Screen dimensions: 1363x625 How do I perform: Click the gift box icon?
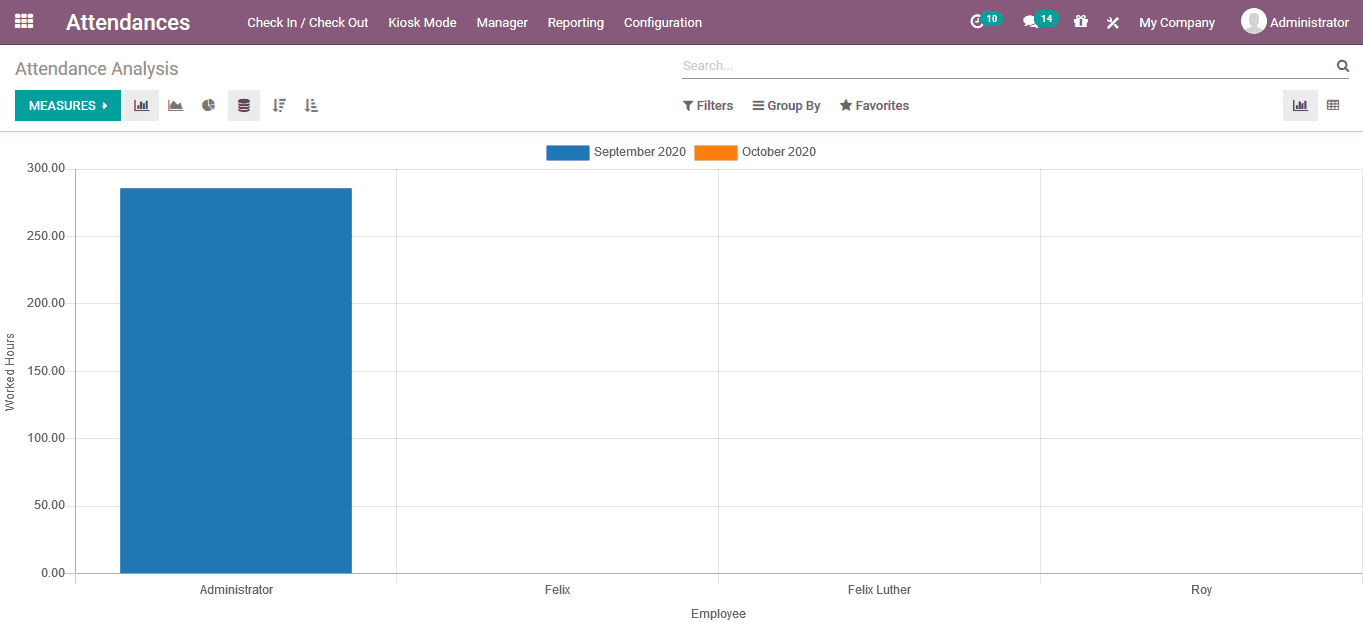pos(1080,21)
